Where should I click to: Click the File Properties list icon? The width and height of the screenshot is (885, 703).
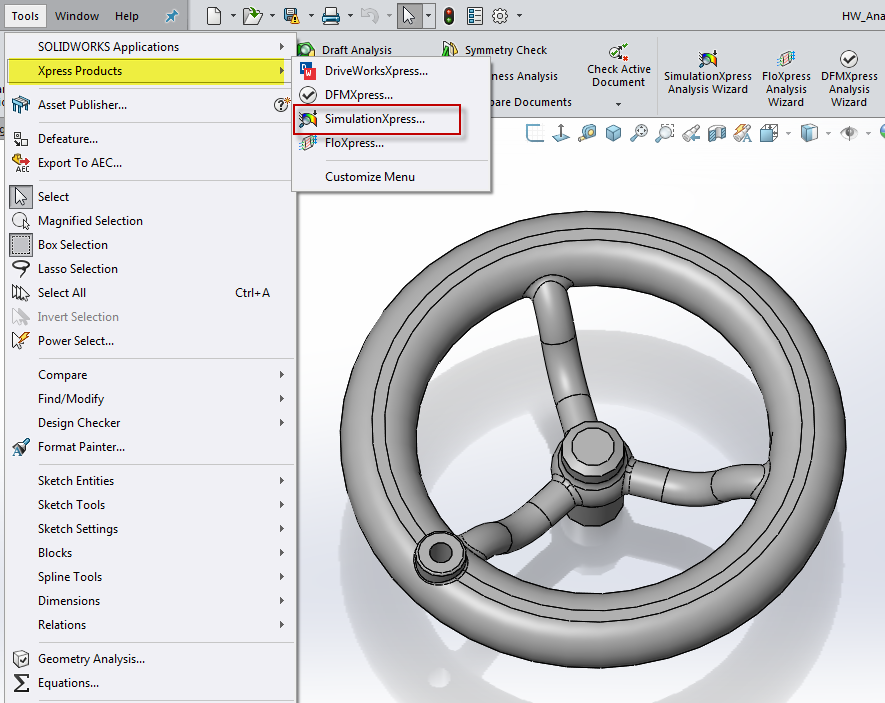pyautogui.click(x=475, y=16)
